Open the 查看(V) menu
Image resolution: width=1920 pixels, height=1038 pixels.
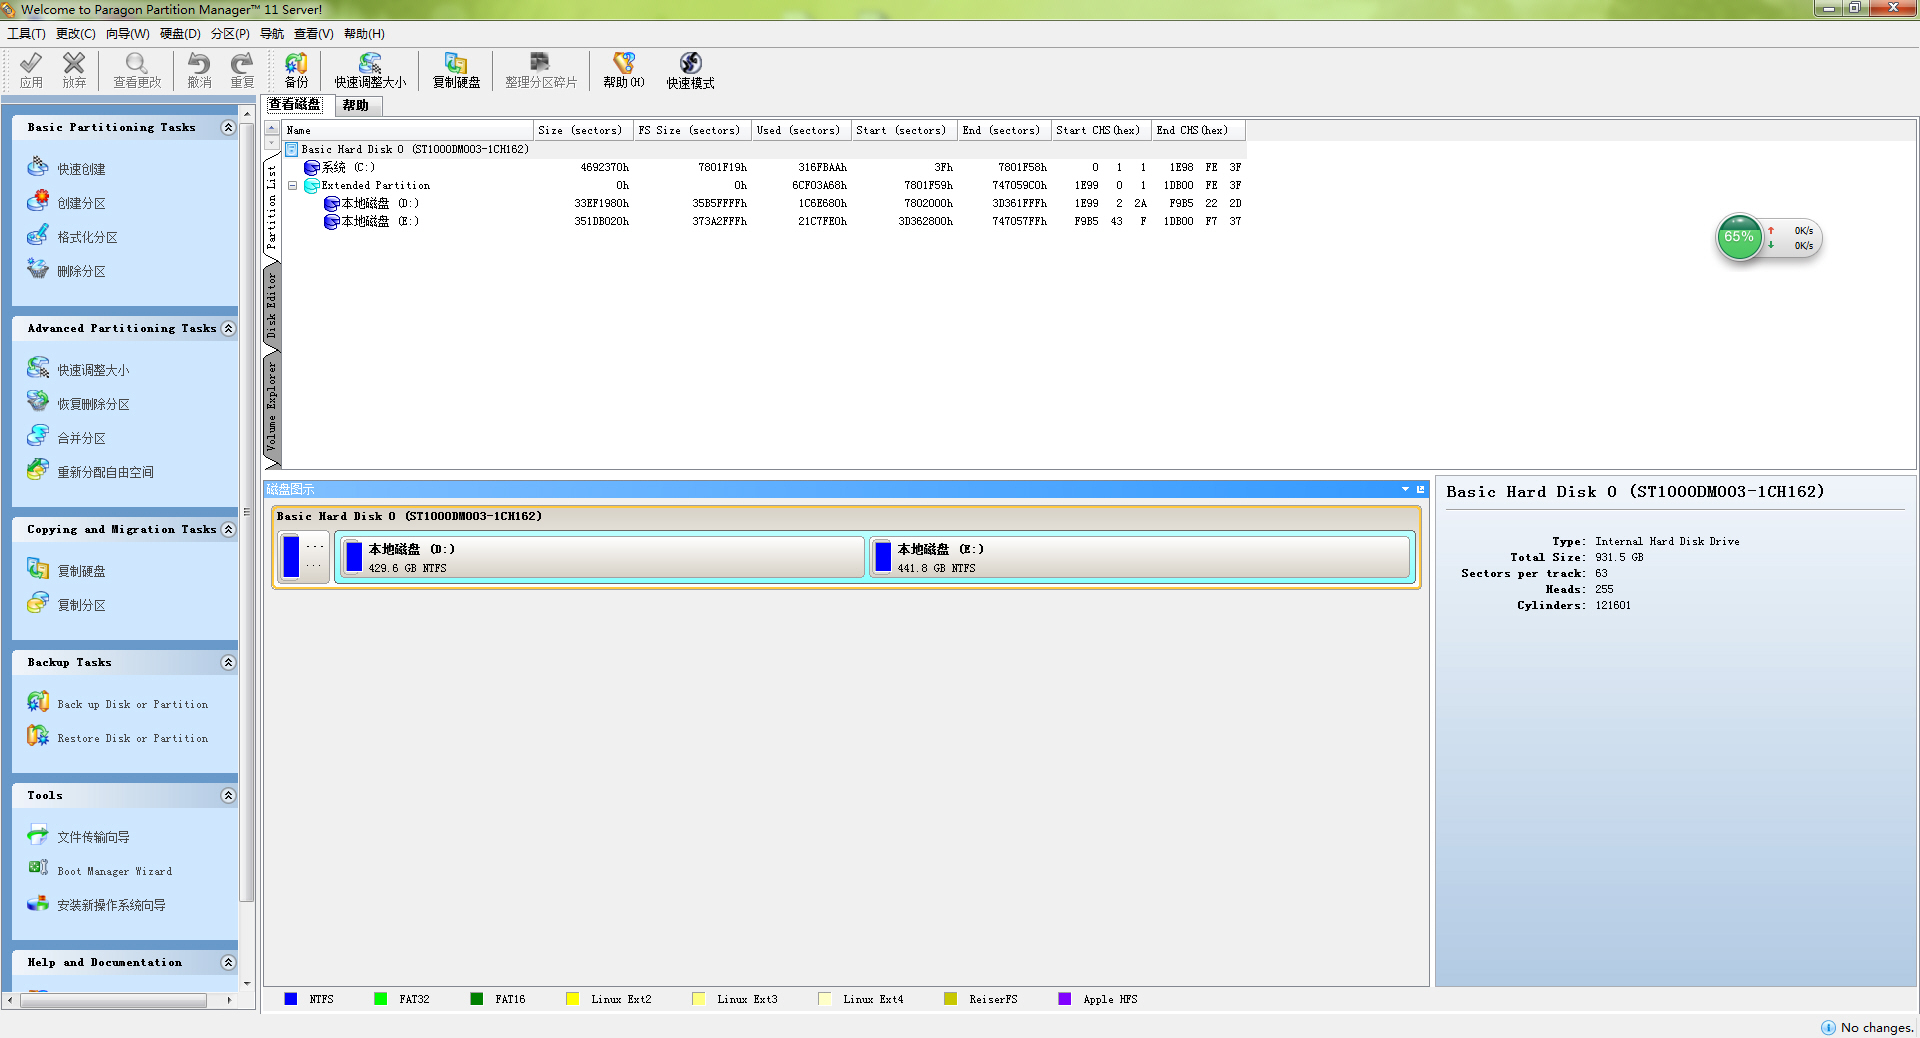point(314,34)
